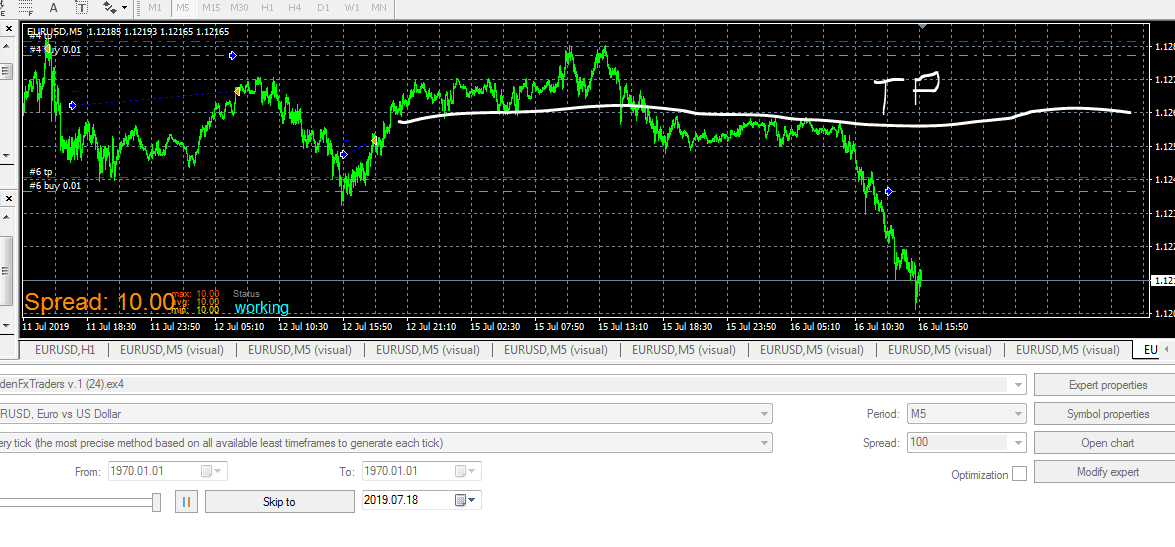Open the From date calendar dropdown

212,471
